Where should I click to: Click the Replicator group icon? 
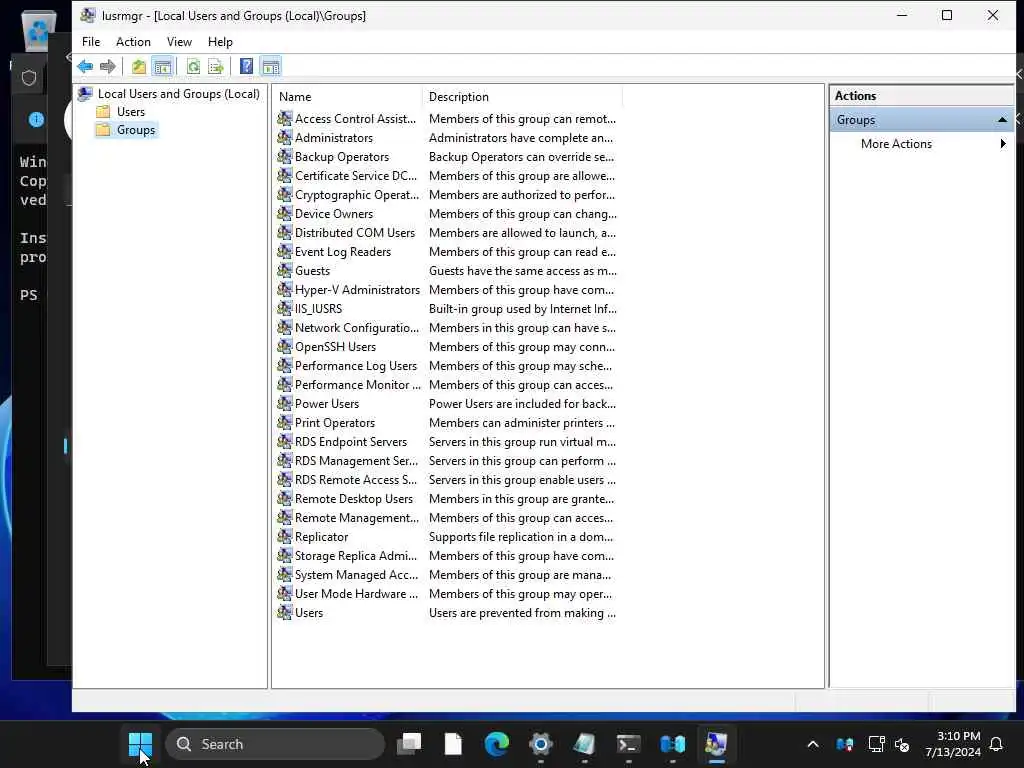coord(284,536)
